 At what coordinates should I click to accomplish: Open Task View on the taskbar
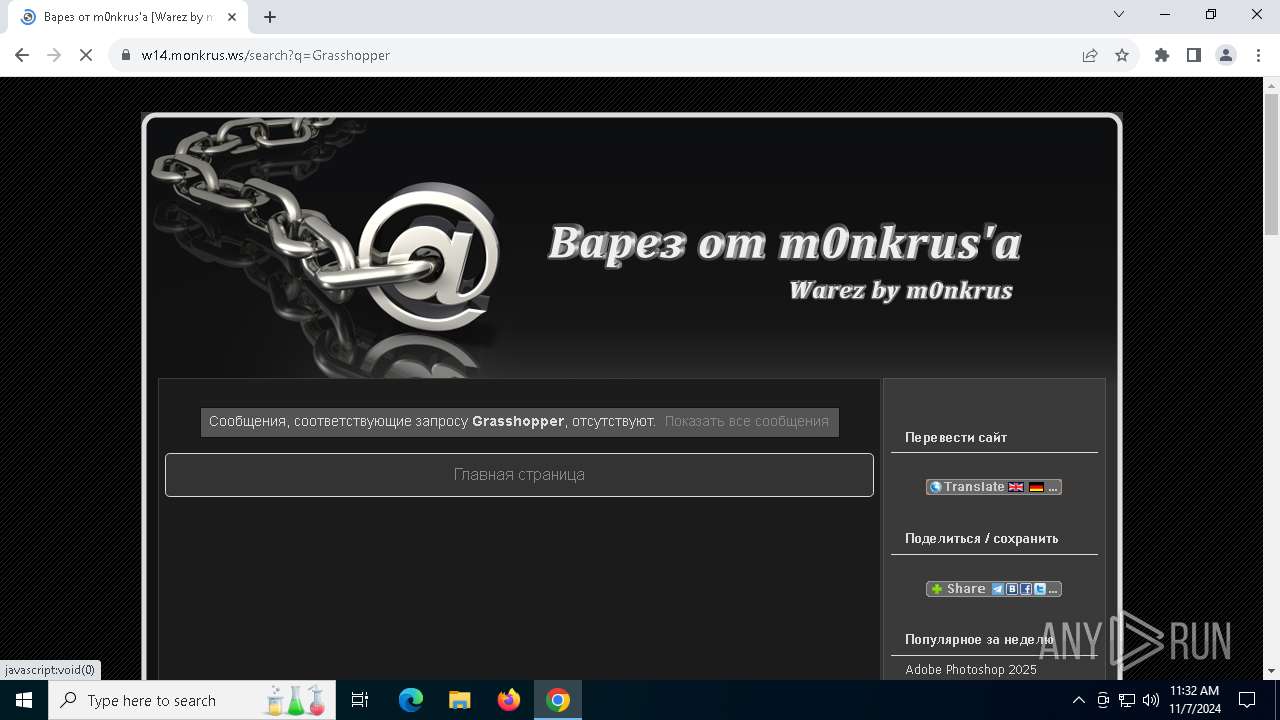coord(360,700)
